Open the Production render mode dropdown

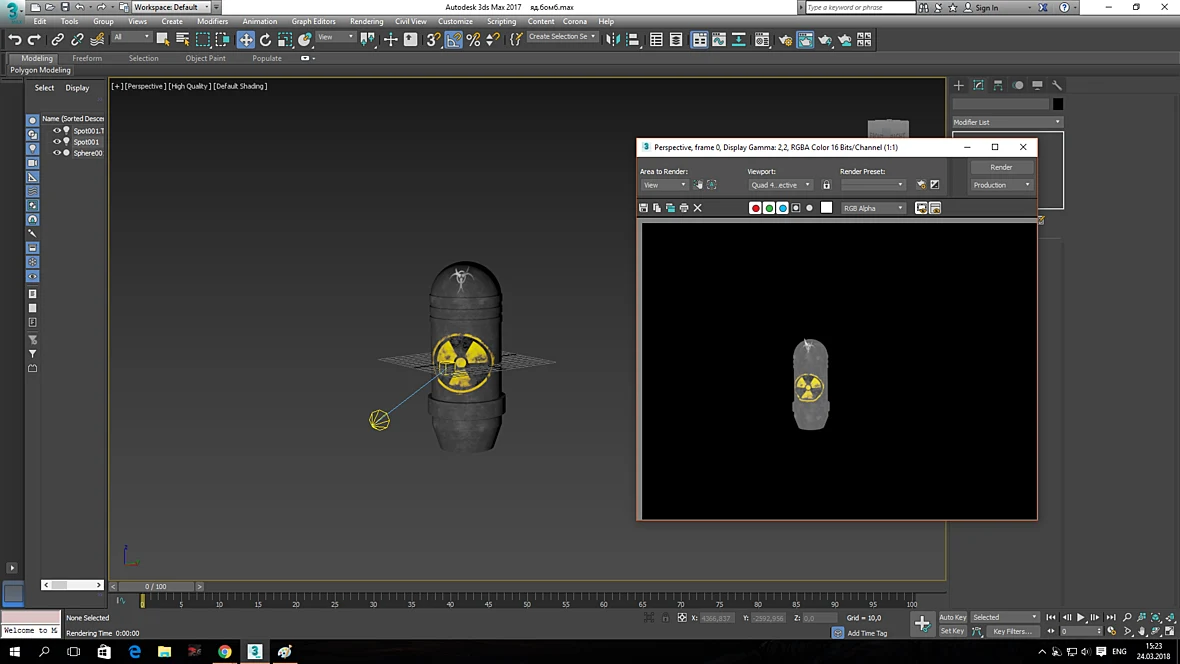tap(1001, 184)
